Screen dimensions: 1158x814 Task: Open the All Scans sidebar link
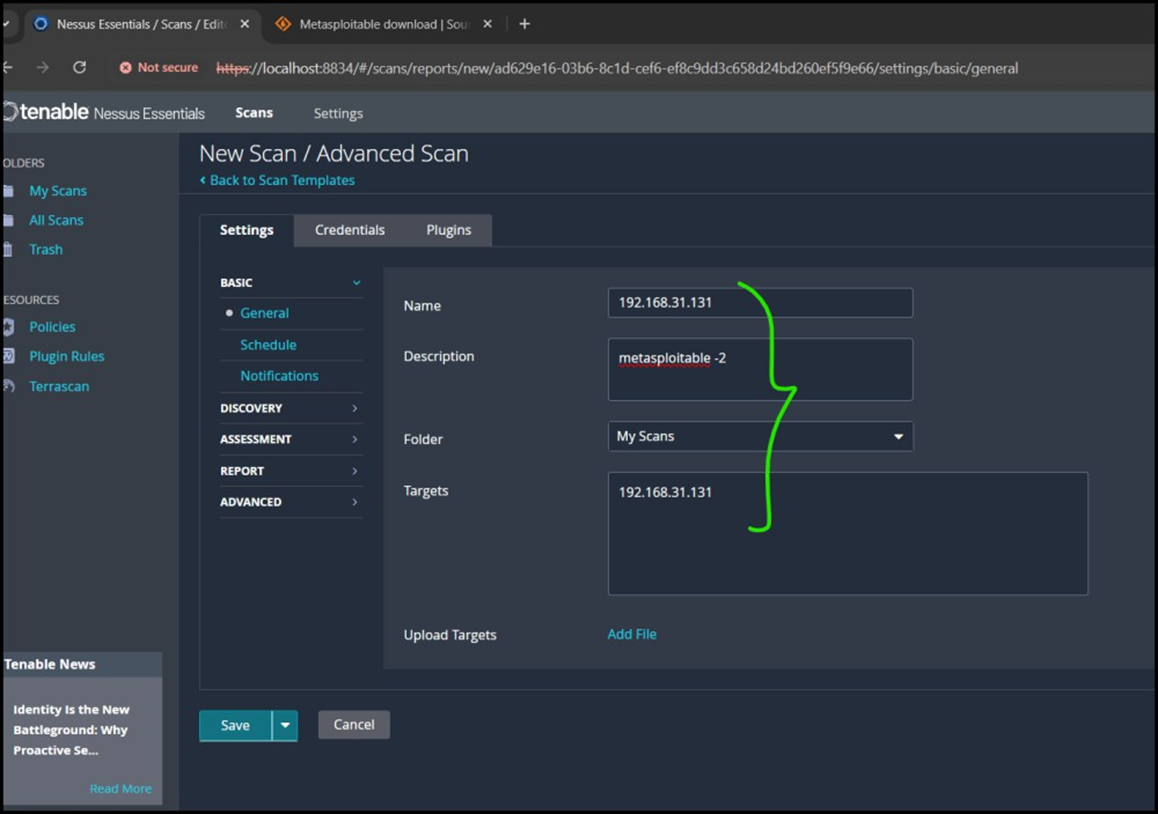[56, 220]
